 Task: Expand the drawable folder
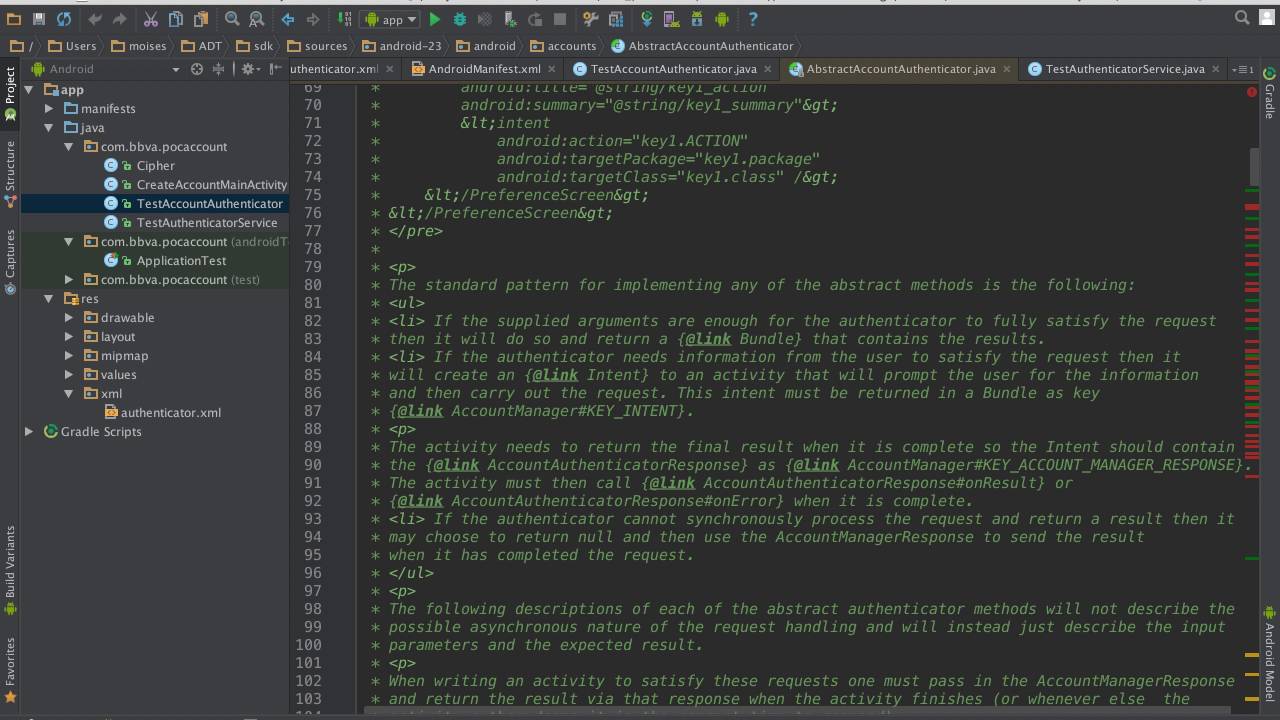pyautogui.click(x=69, y=318)
